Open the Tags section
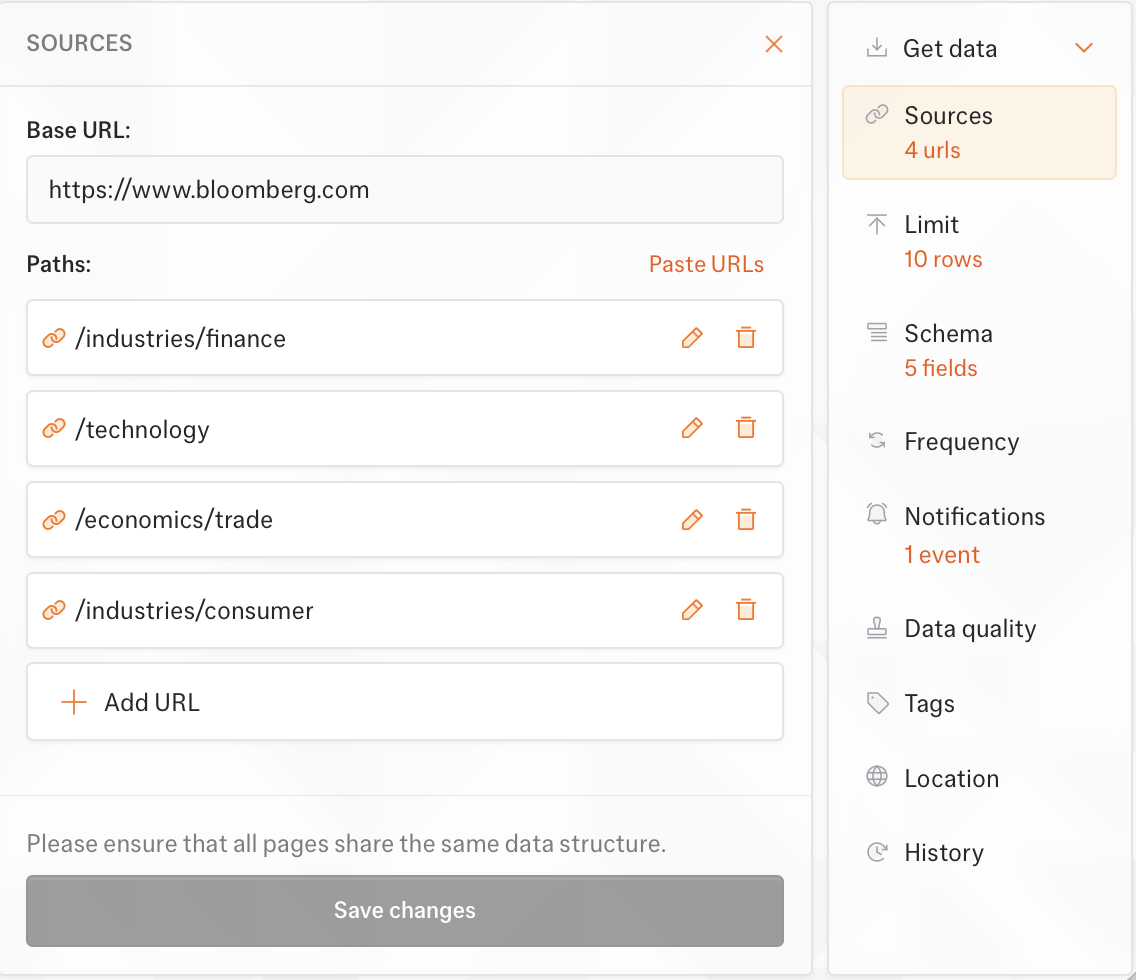 929,704
